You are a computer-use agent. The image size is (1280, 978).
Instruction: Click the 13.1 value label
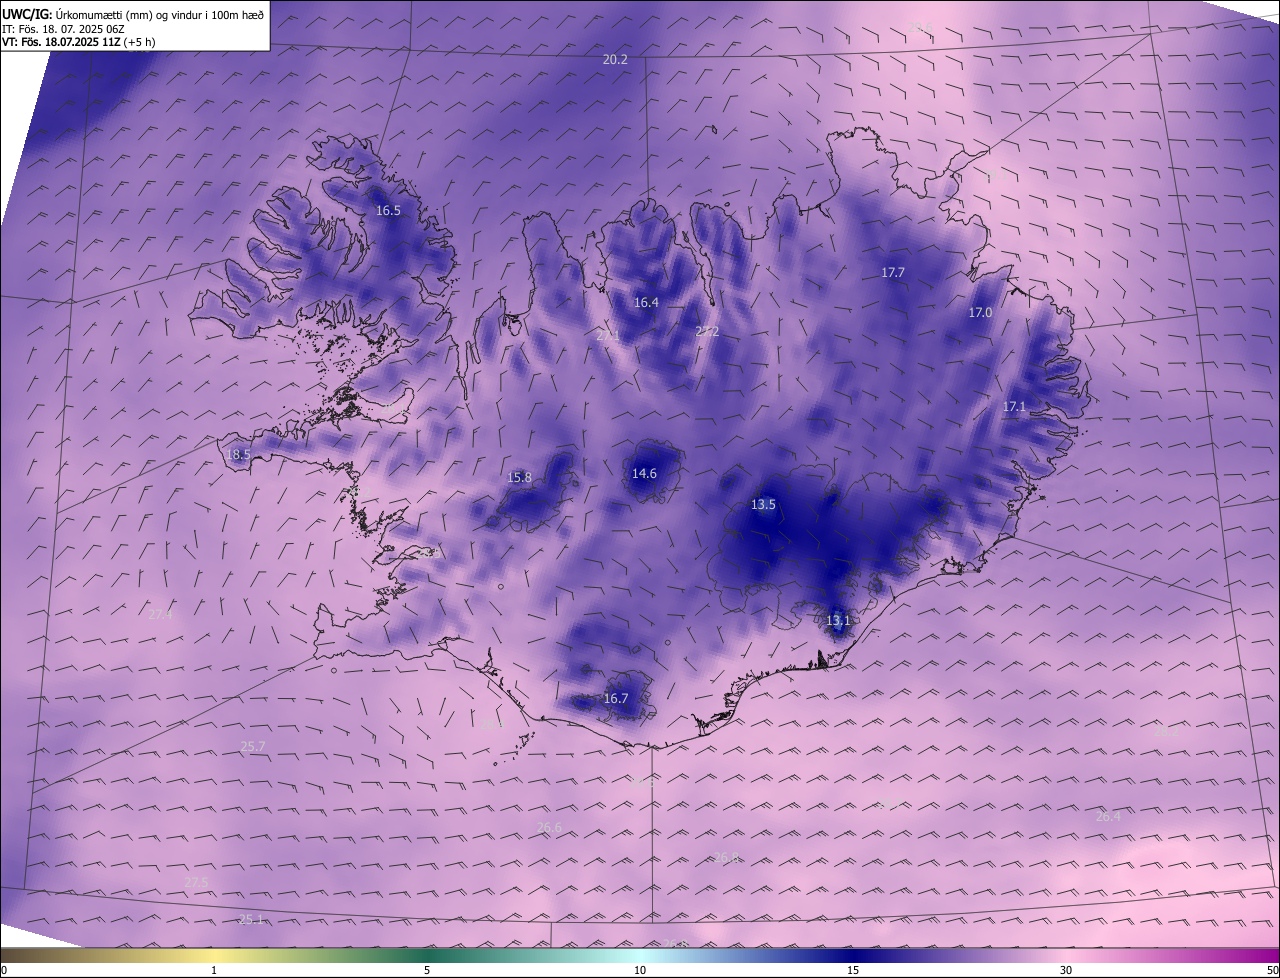838,621
